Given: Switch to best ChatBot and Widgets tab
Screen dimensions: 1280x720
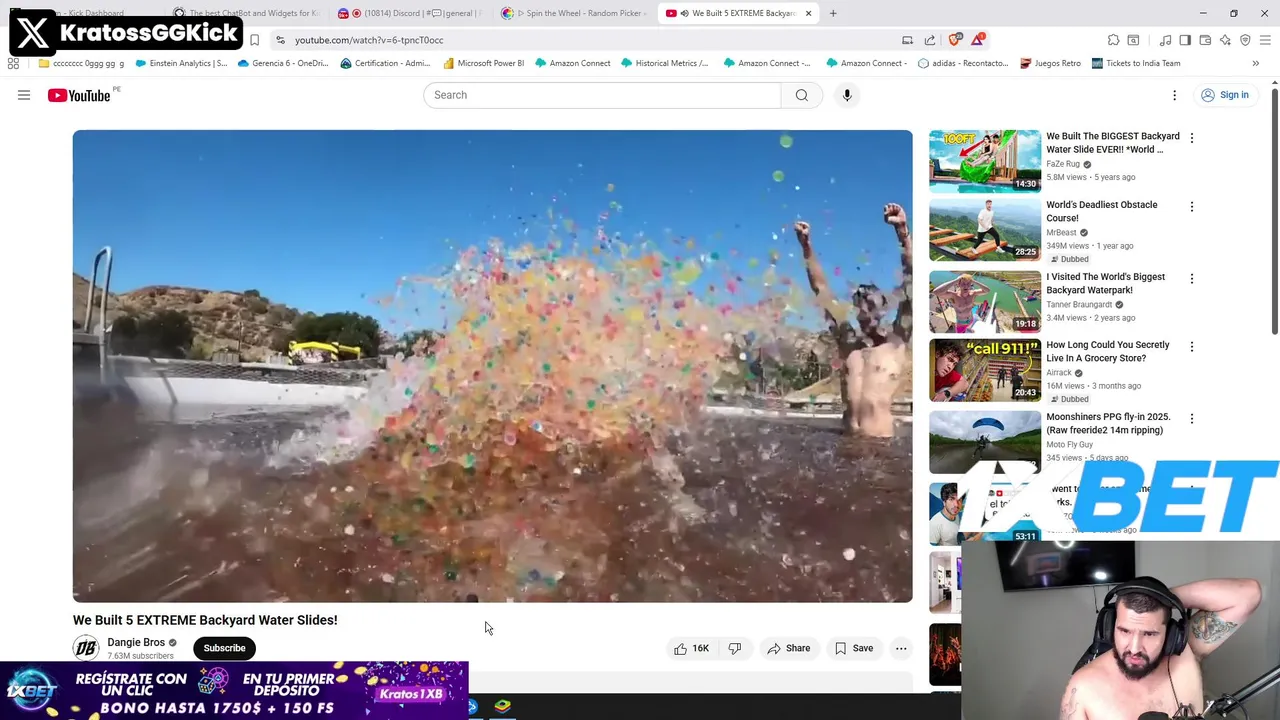Looking at the screenshot, I should click(x=245, y=13).
